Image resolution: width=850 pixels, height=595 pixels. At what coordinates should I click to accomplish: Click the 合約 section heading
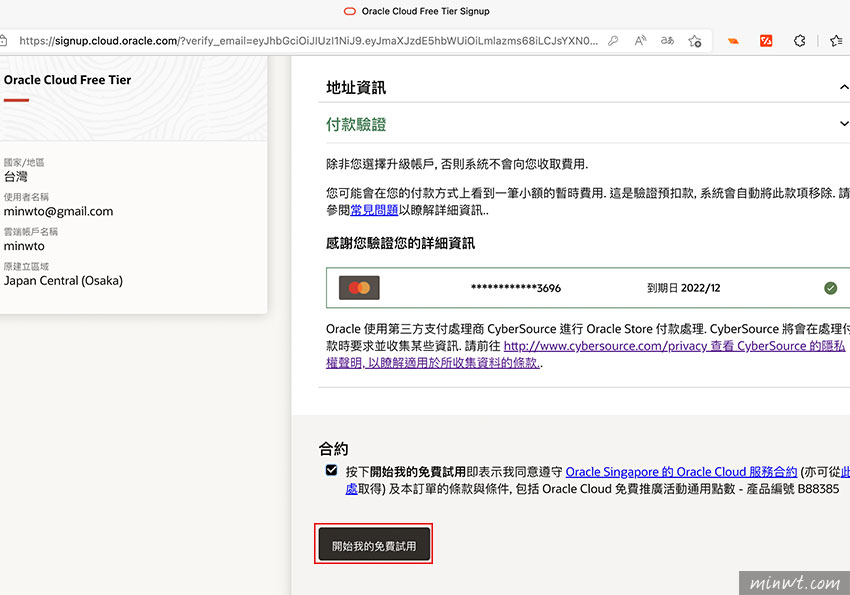pyautogui.click(x=333, y=449)
